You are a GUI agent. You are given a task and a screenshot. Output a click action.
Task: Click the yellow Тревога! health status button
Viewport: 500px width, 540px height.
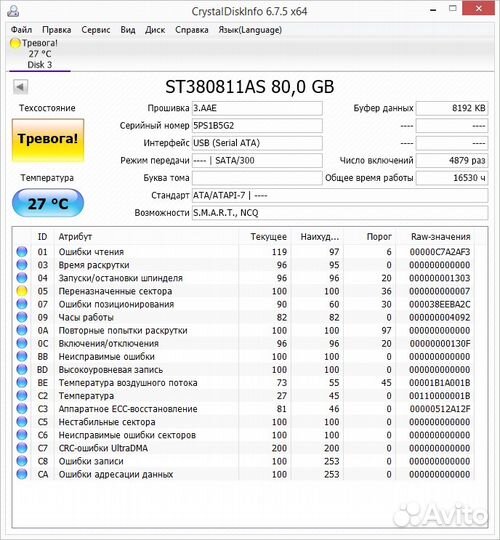click(x=48, y=139)
